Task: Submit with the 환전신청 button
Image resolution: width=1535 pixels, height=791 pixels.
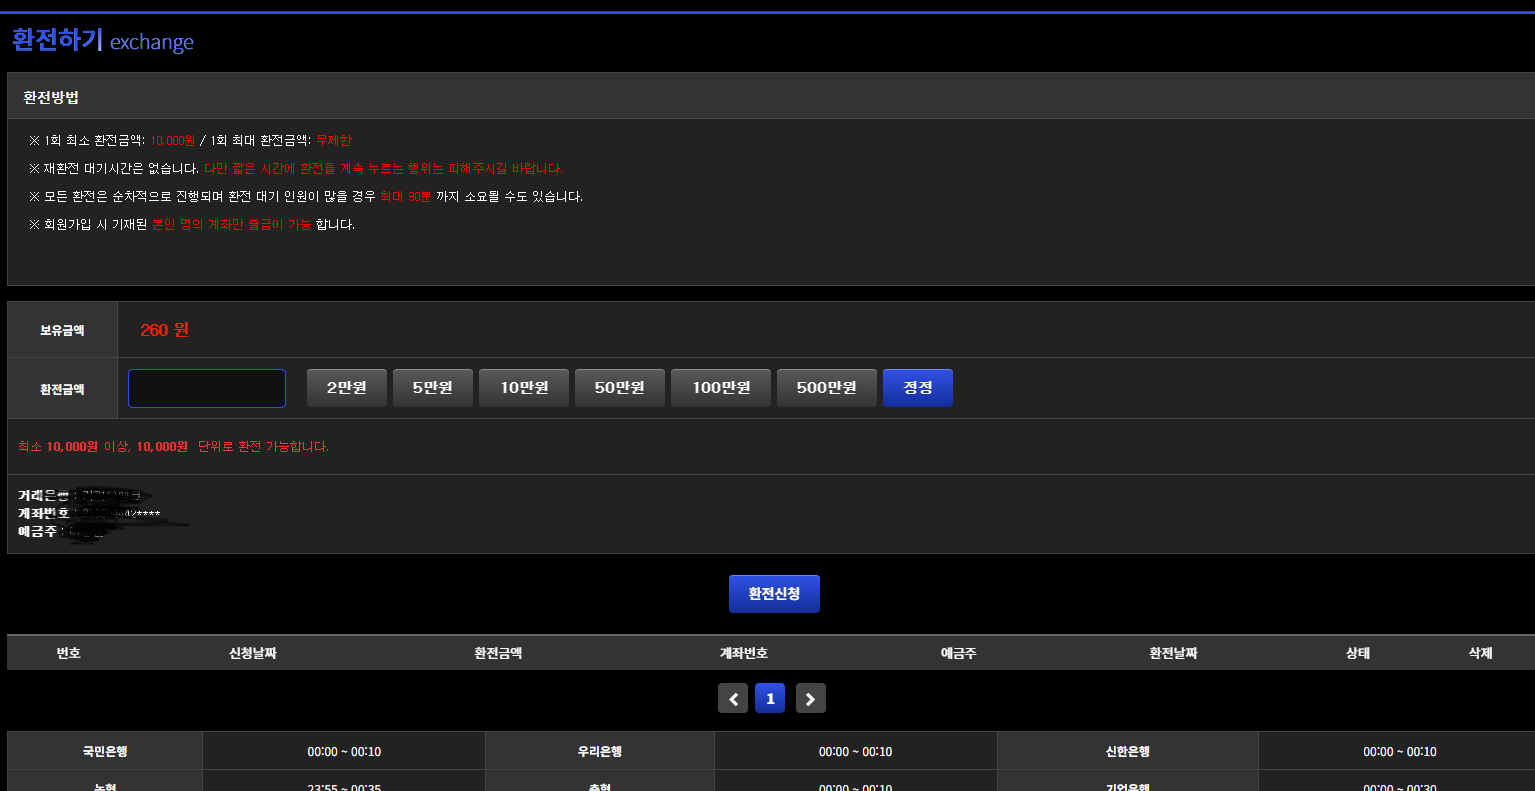Action: click(x=774, y=594)
